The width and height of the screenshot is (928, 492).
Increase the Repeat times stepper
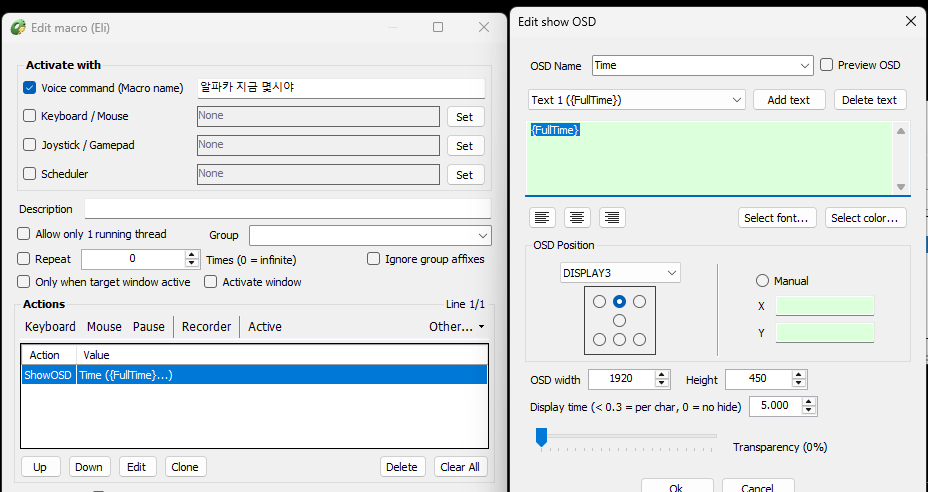(191, 255)
